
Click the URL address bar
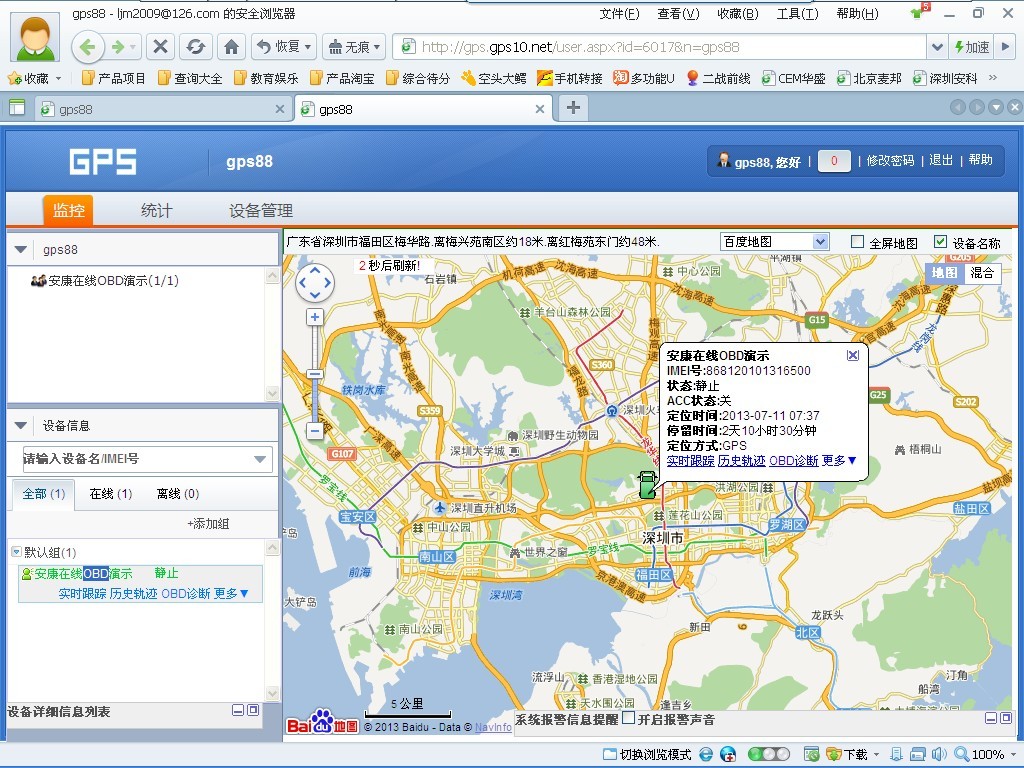tap(660, 47)
